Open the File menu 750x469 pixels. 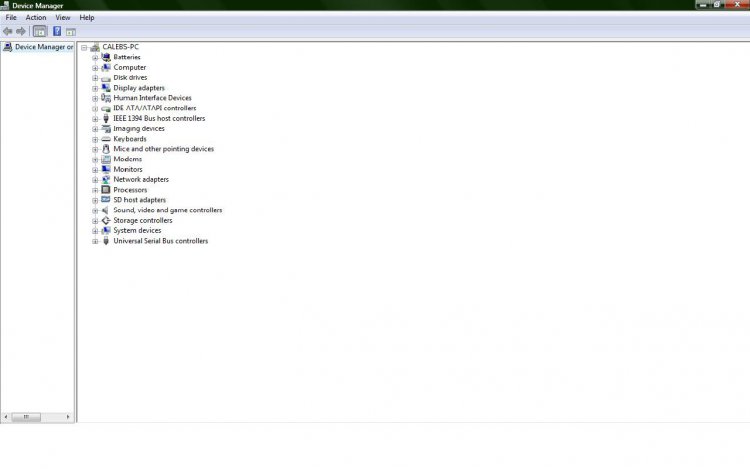(x=11, y=18)
